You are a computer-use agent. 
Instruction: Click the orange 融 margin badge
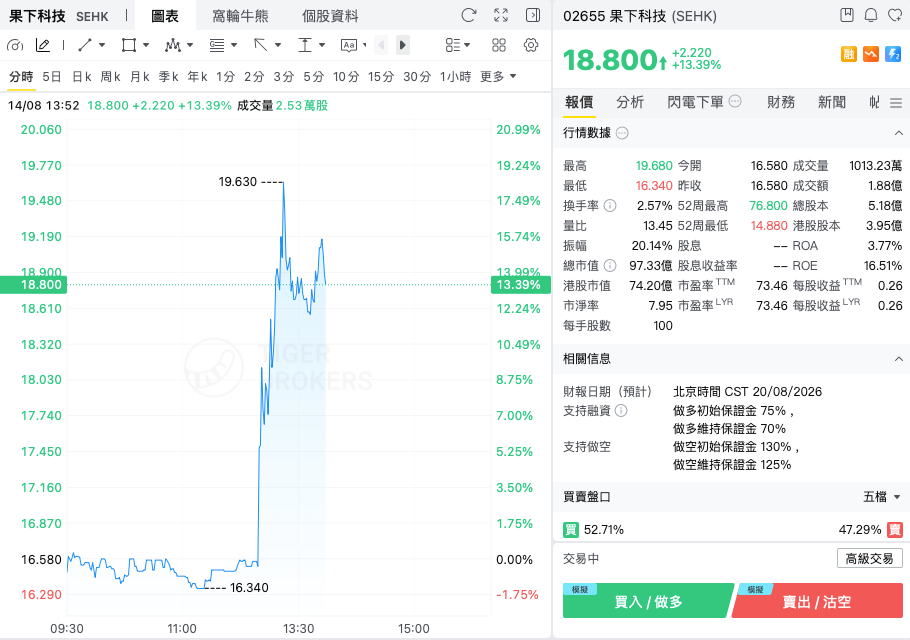[x=849, y=55]
